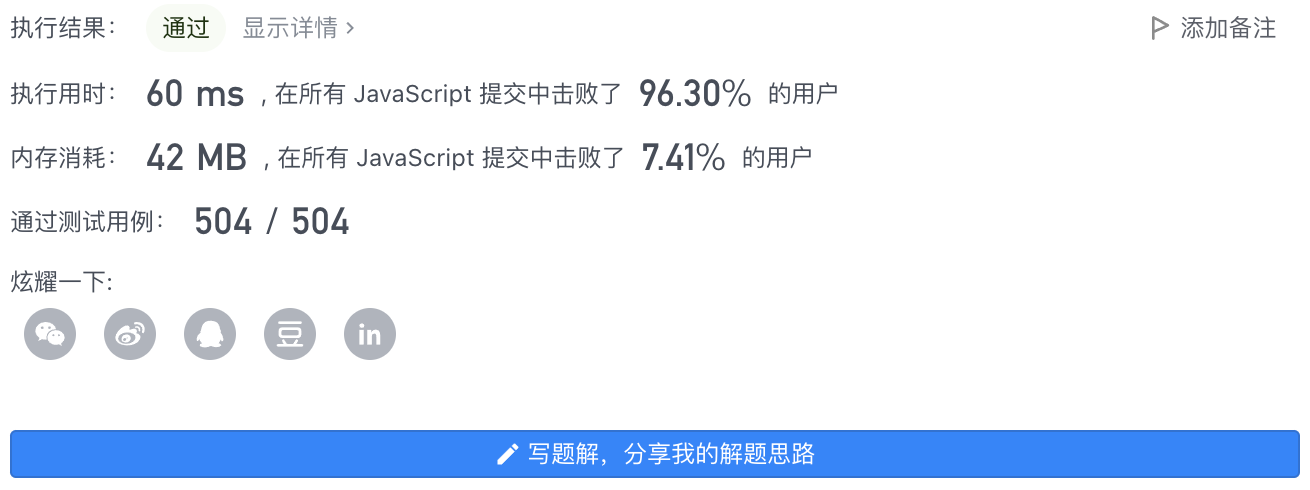Click the flag icon beside 添加备注

1160,28
